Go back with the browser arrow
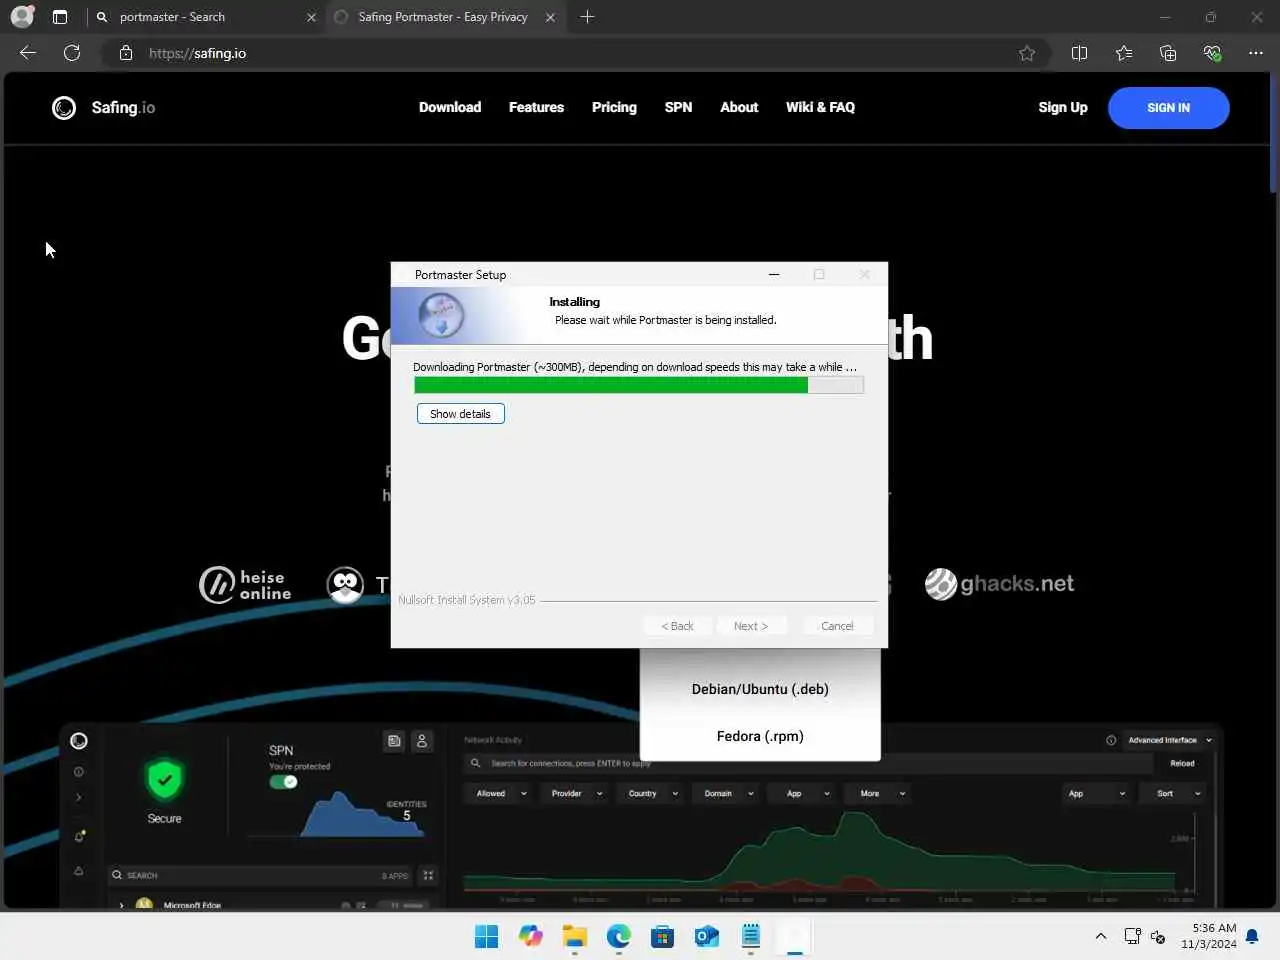This screenshot has height=960, width=1280. tap(28, 53)
